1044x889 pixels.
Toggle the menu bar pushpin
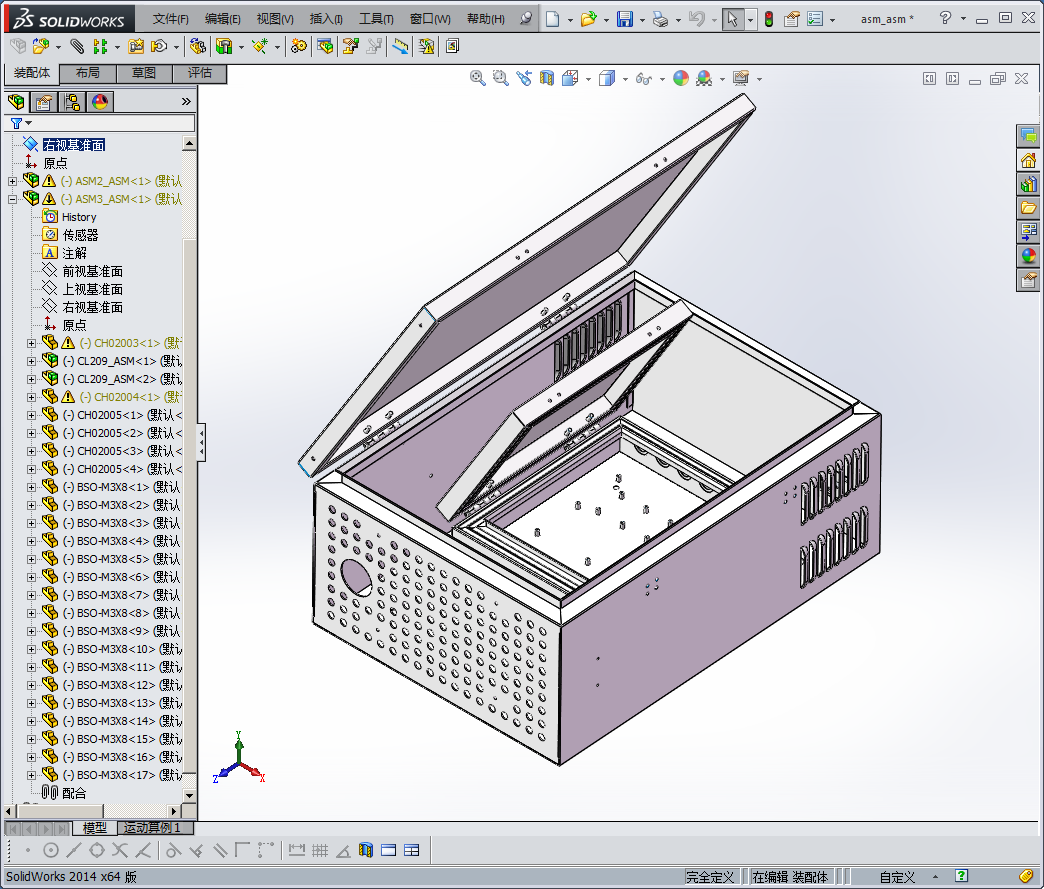[526, 18]
